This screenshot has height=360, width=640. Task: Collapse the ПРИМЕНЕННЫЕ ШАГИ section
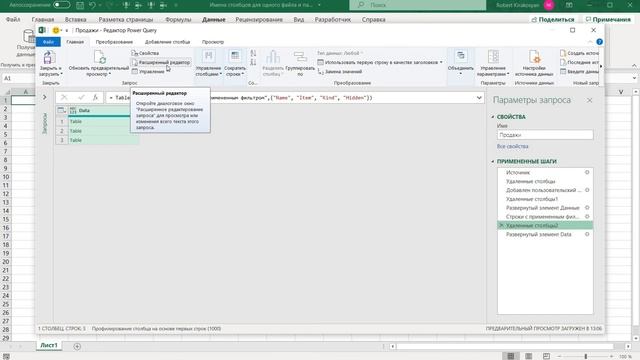pos(492,162)
